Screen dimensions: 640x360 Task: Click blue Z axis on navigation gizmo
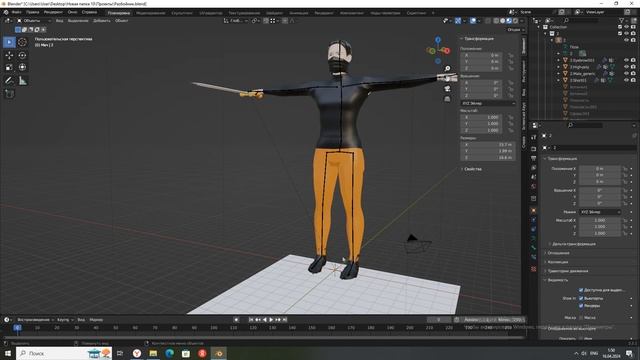(x=438, y=40)
